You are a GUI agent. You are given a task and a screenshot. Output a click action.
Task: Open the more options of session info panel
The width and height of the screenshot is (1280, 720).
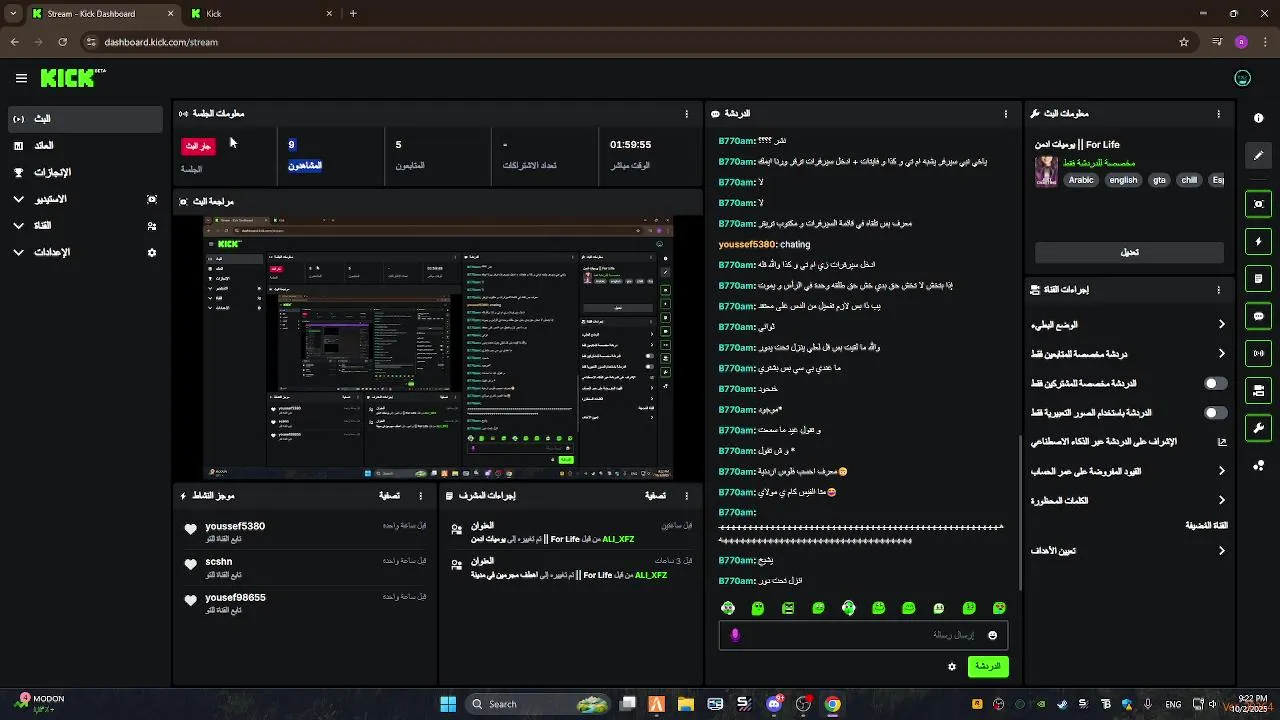coord(686,114)
